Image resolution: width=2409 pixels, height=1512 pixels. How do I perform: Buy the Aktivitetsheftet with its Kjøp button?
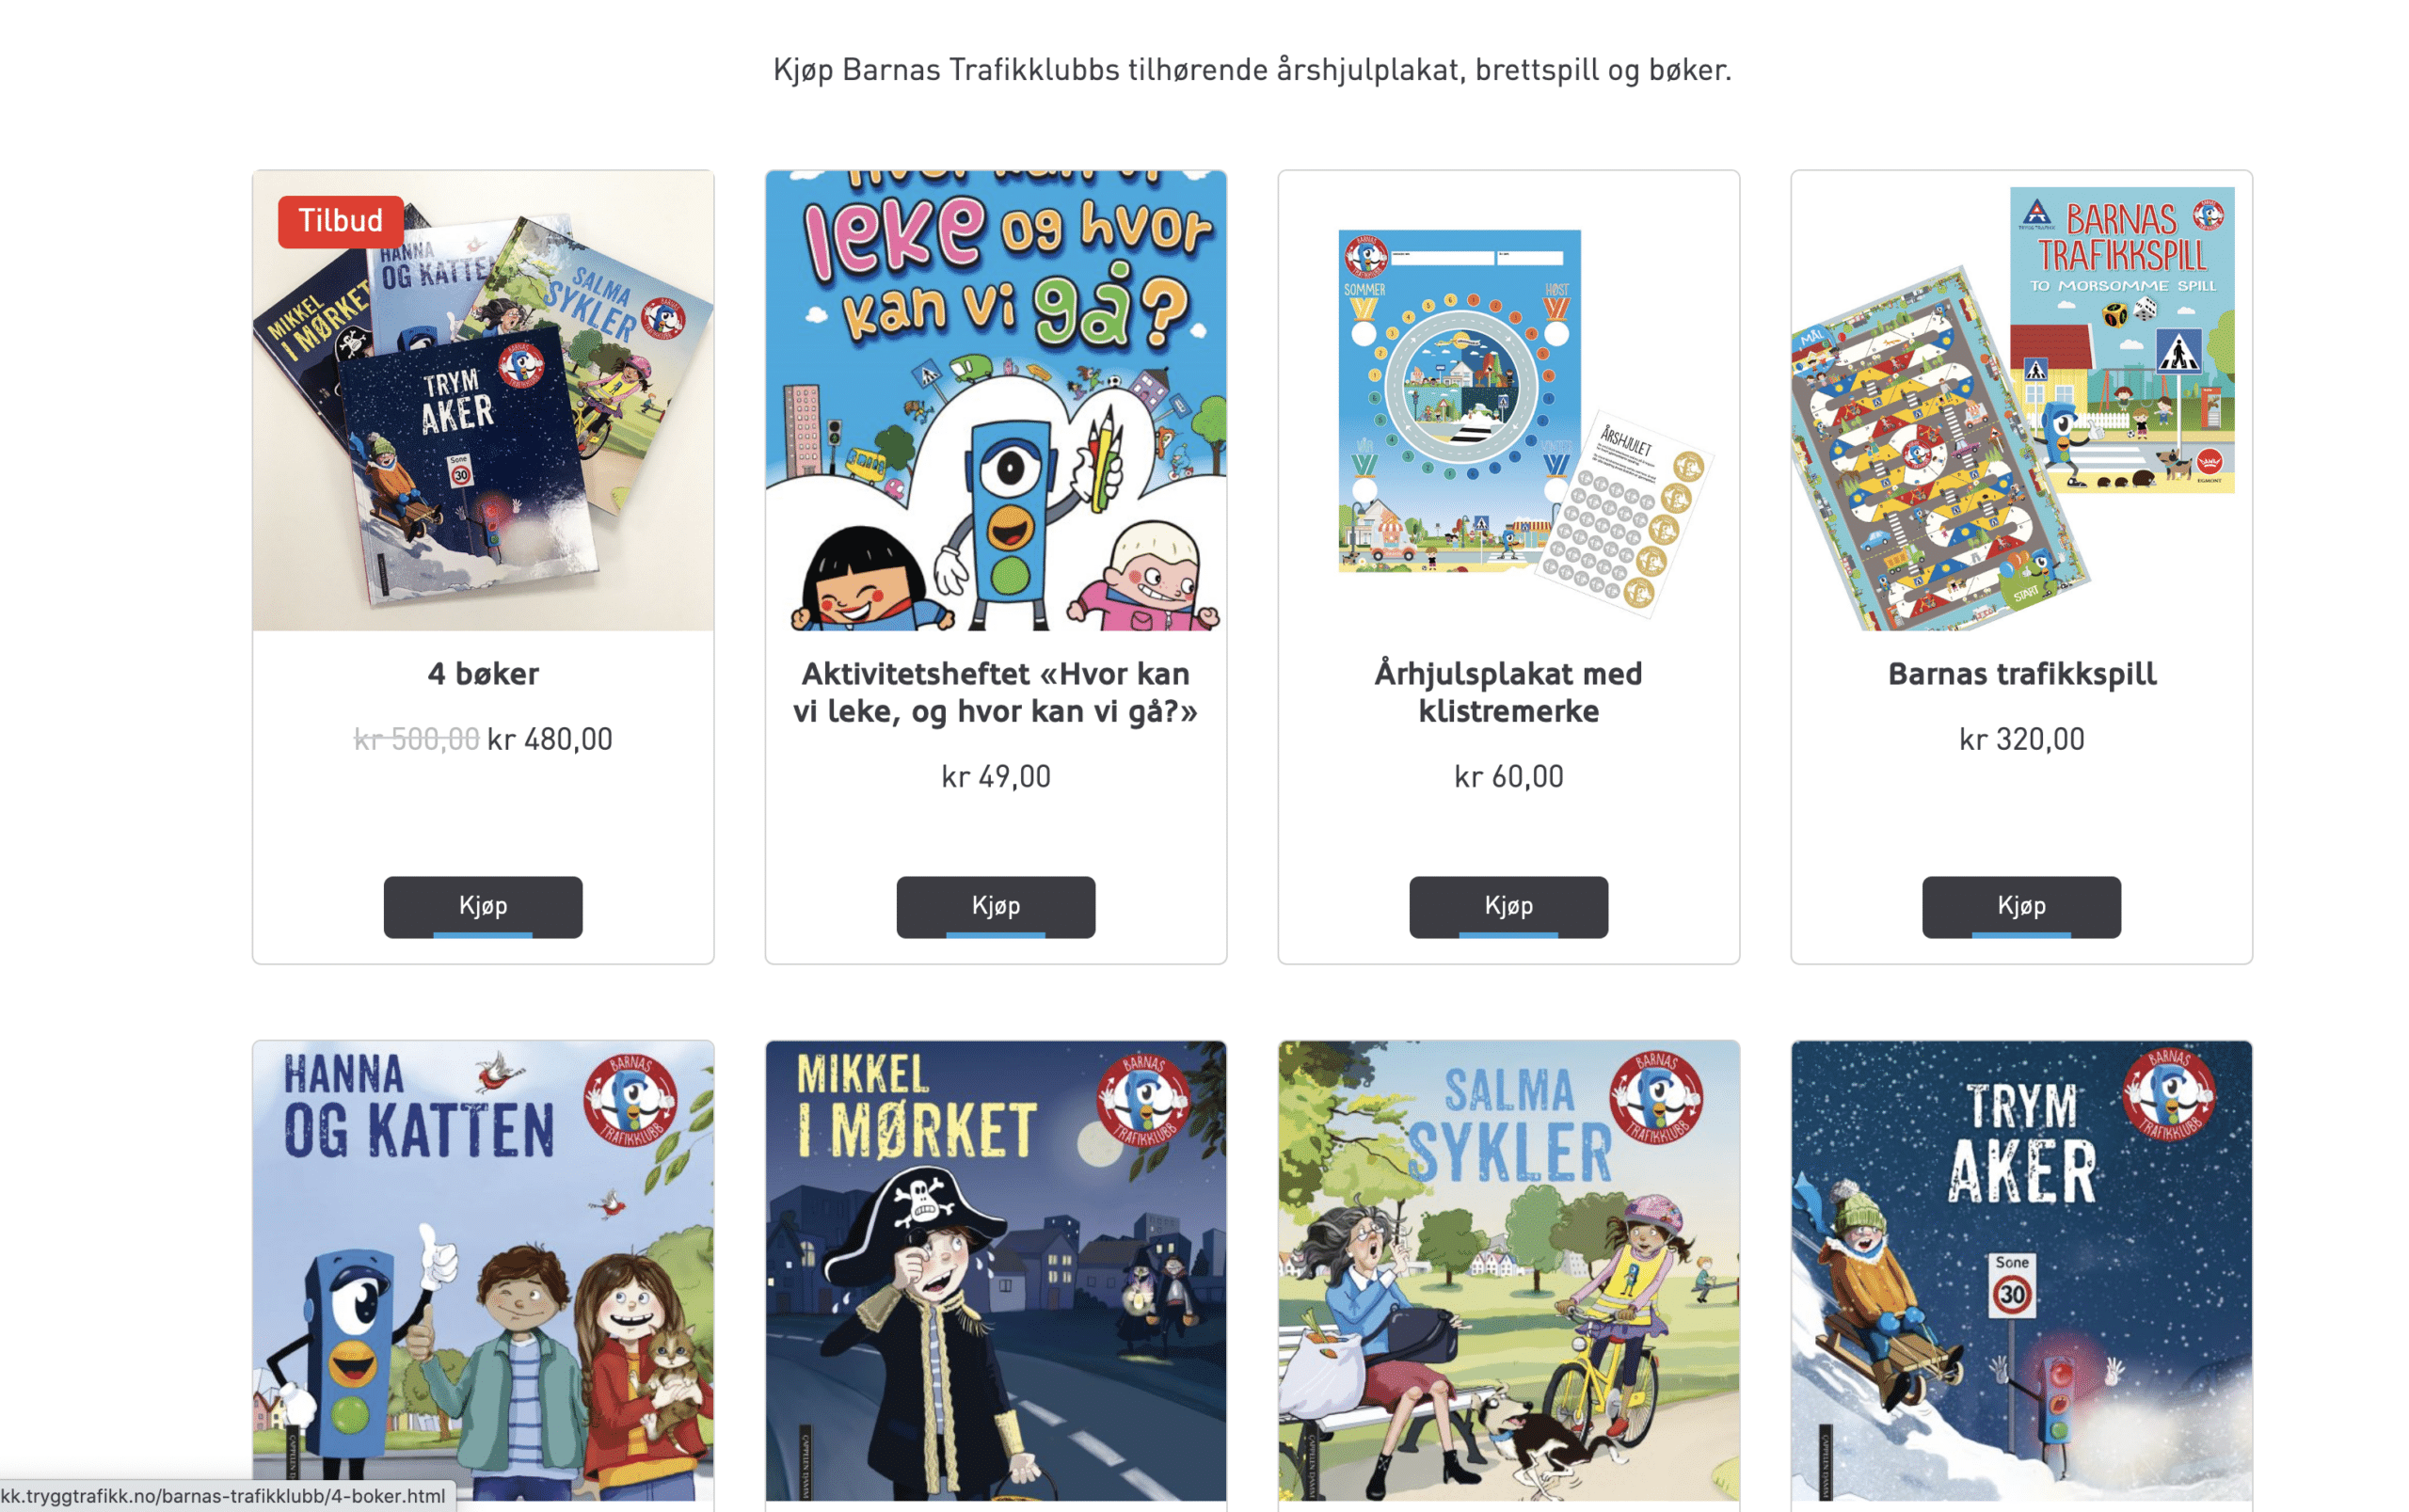click(995, 907)
